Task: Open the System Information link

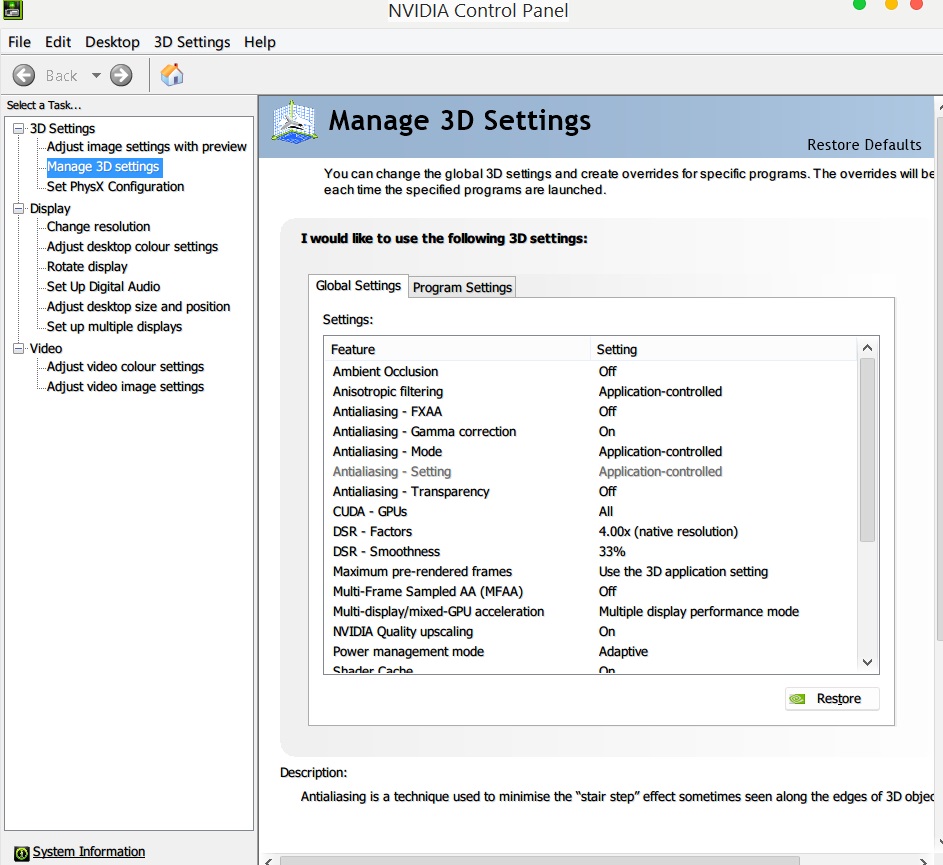Action: coord(88,852)
